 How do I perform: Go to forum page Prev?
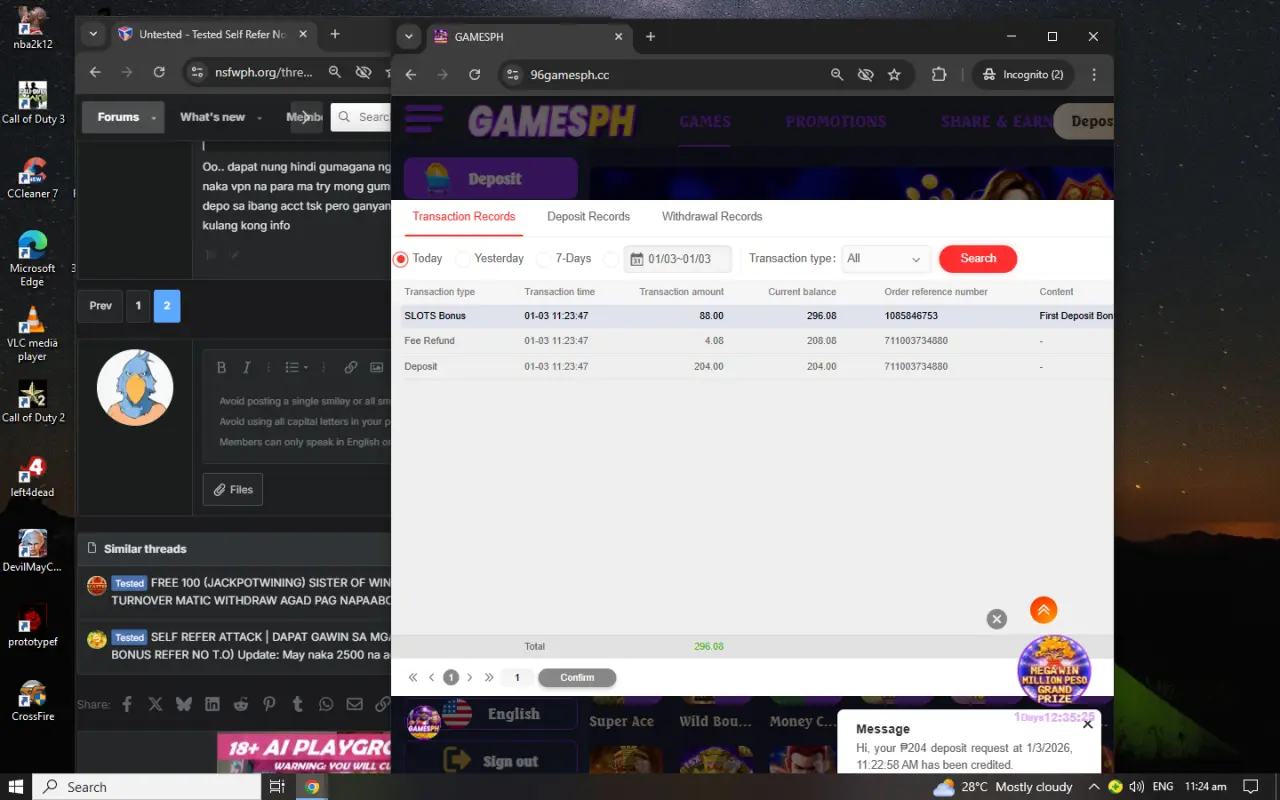coord(100,306)
